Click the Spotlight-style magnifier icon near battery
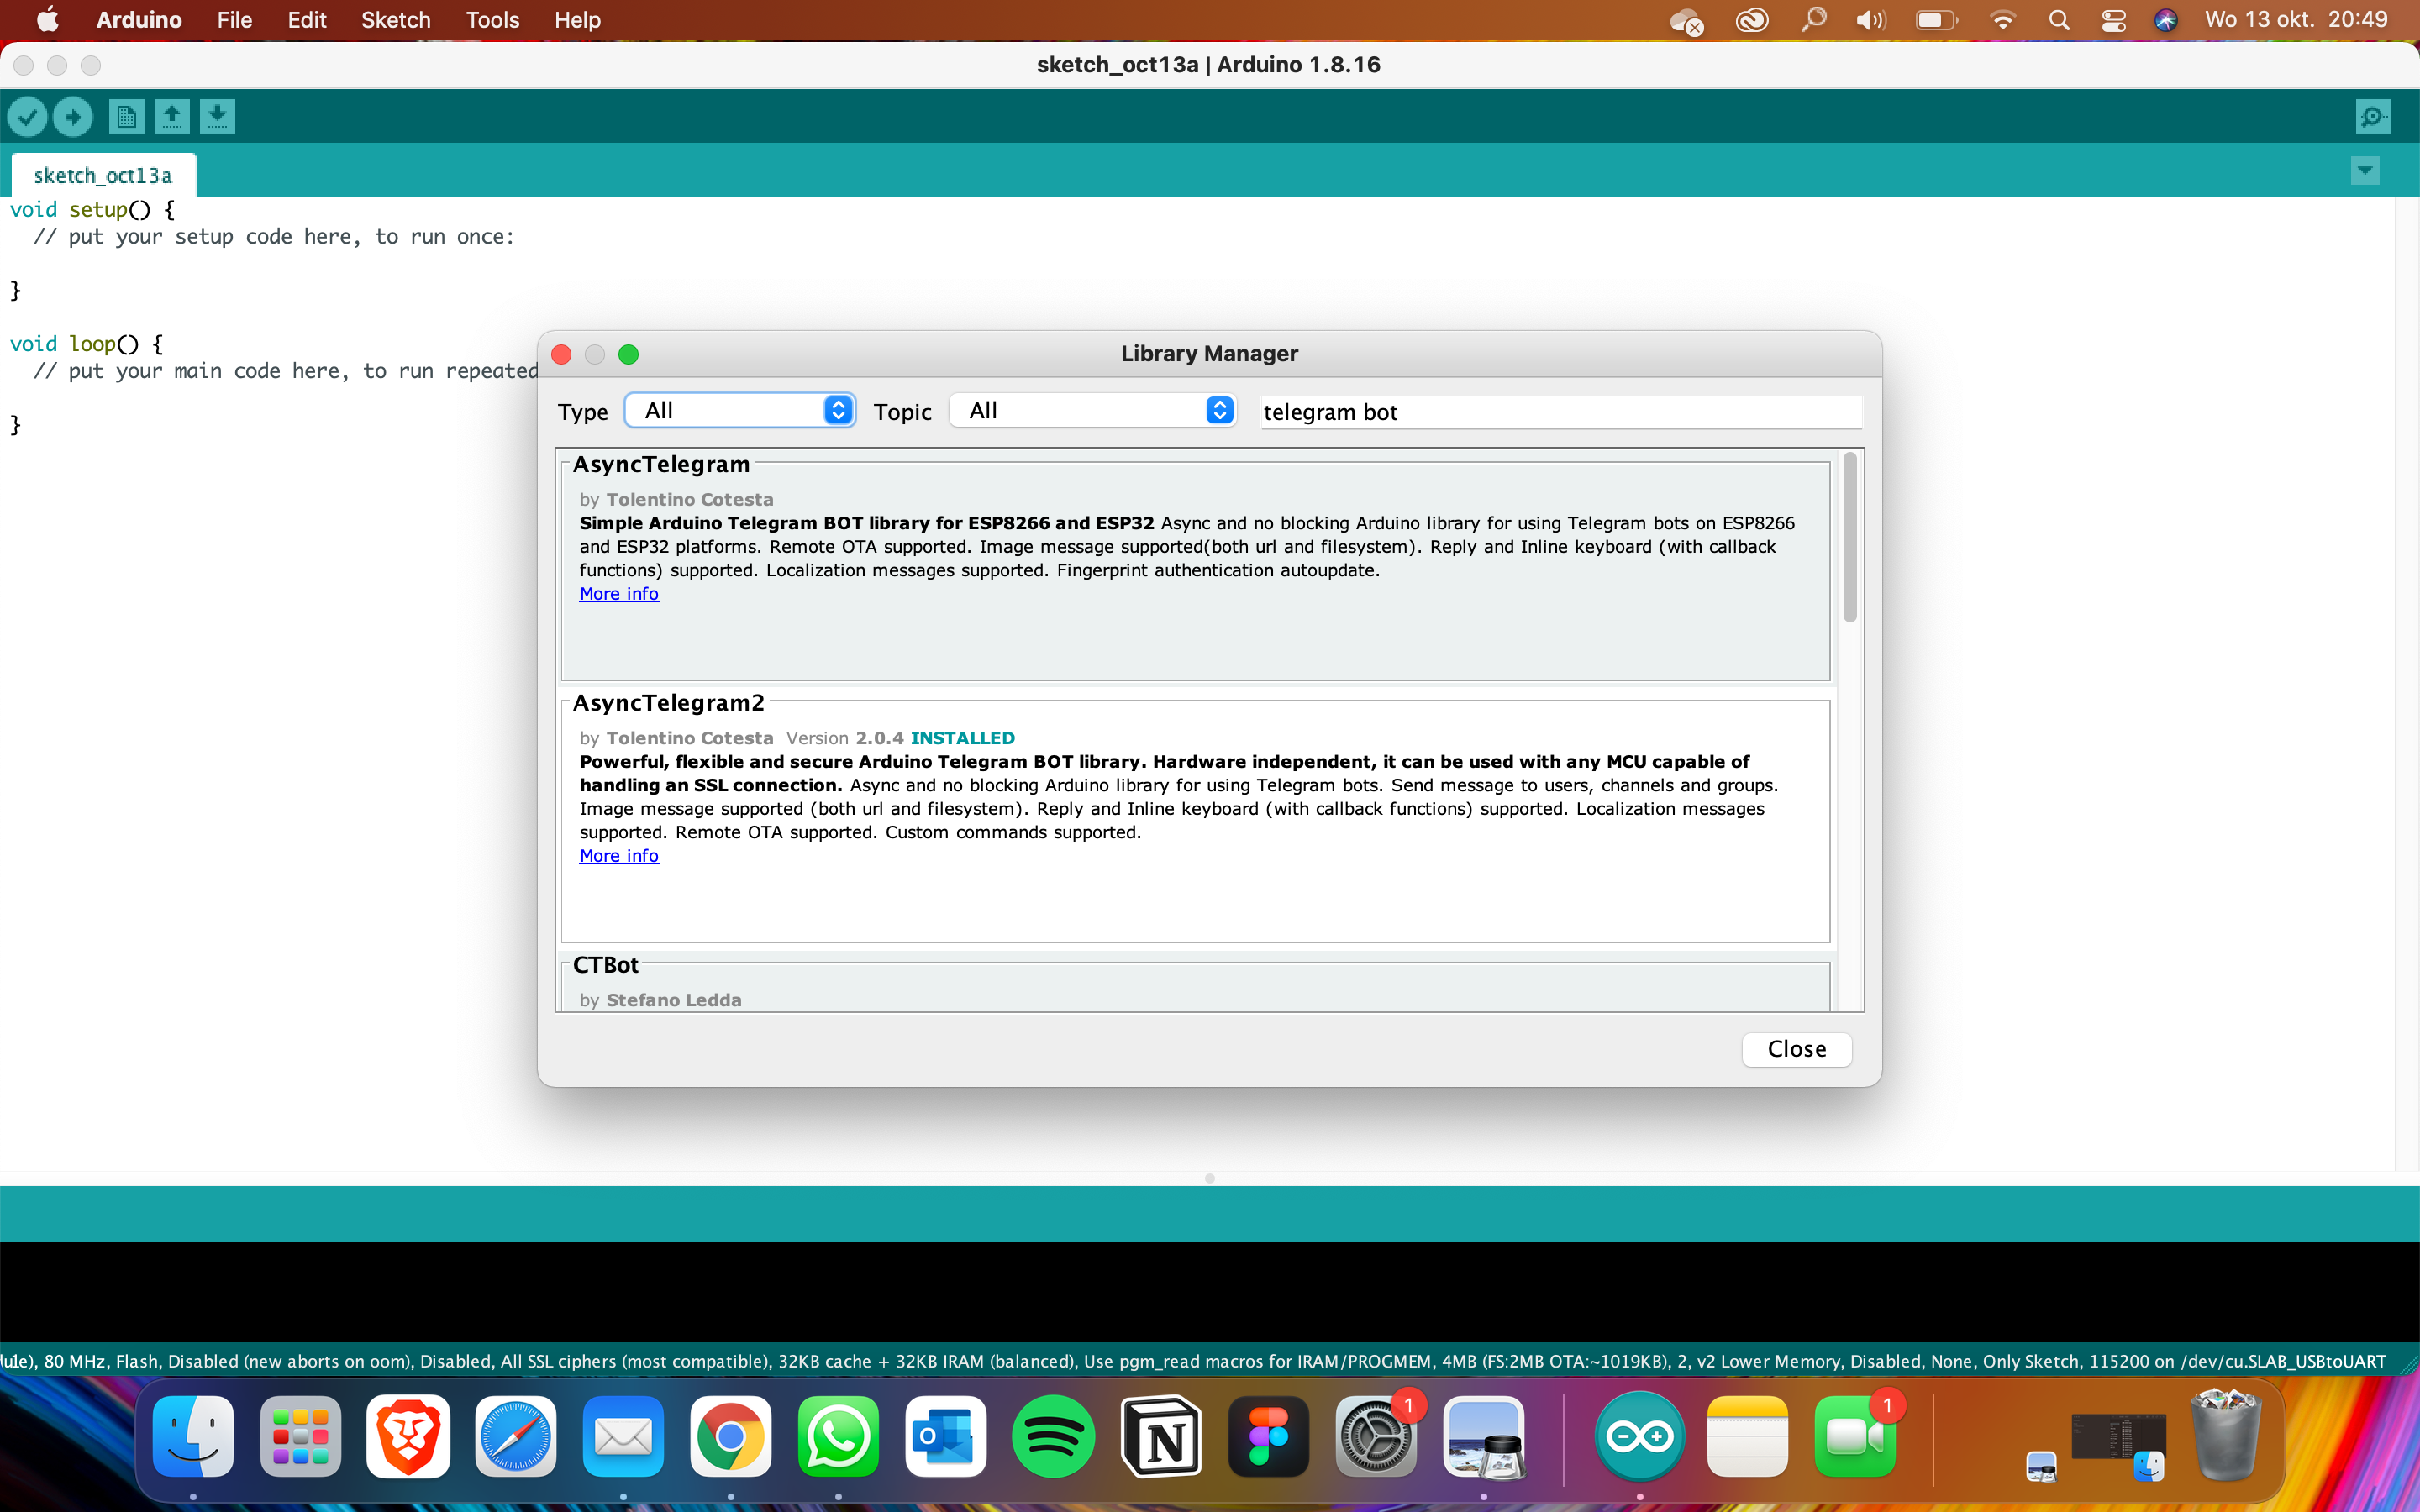2420x1512 pixels. [1813, 20]
